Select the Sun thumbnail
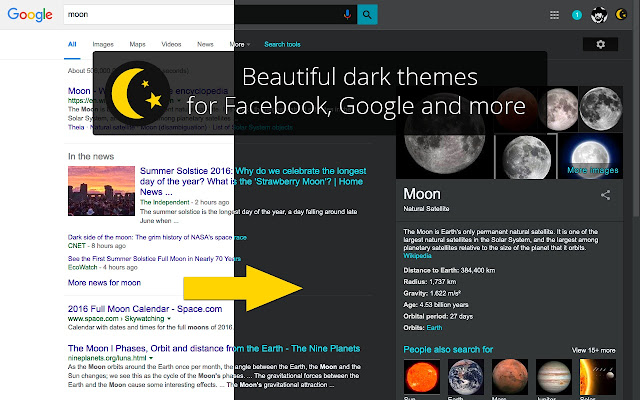The width and height of the screenshot is (640, 400). click(x=422, y=377)
